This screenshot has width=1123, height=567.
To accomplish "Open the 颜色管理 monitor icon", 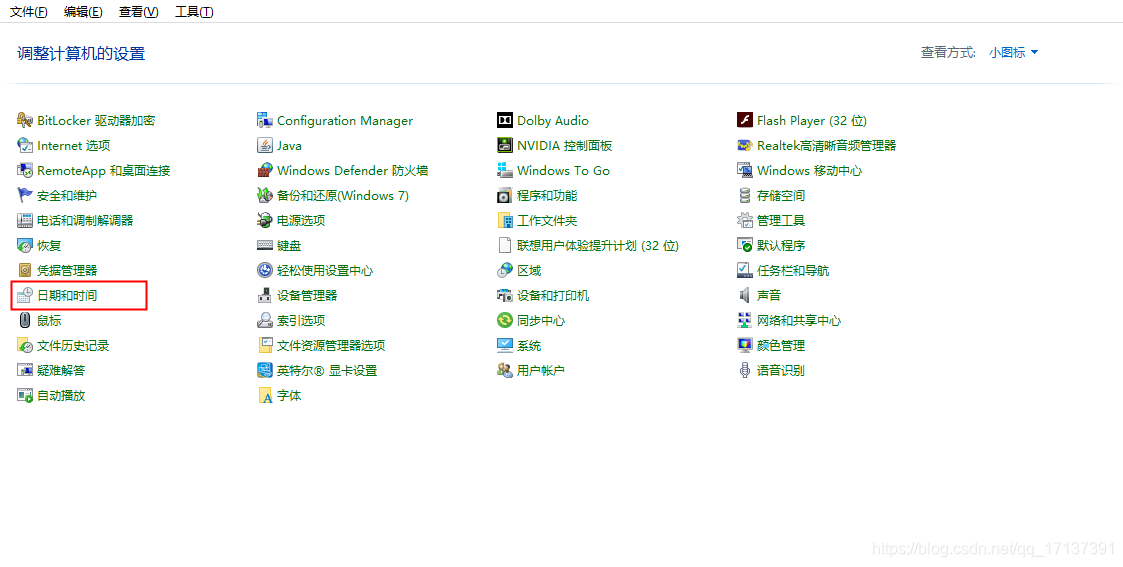I will coord(745,345).
